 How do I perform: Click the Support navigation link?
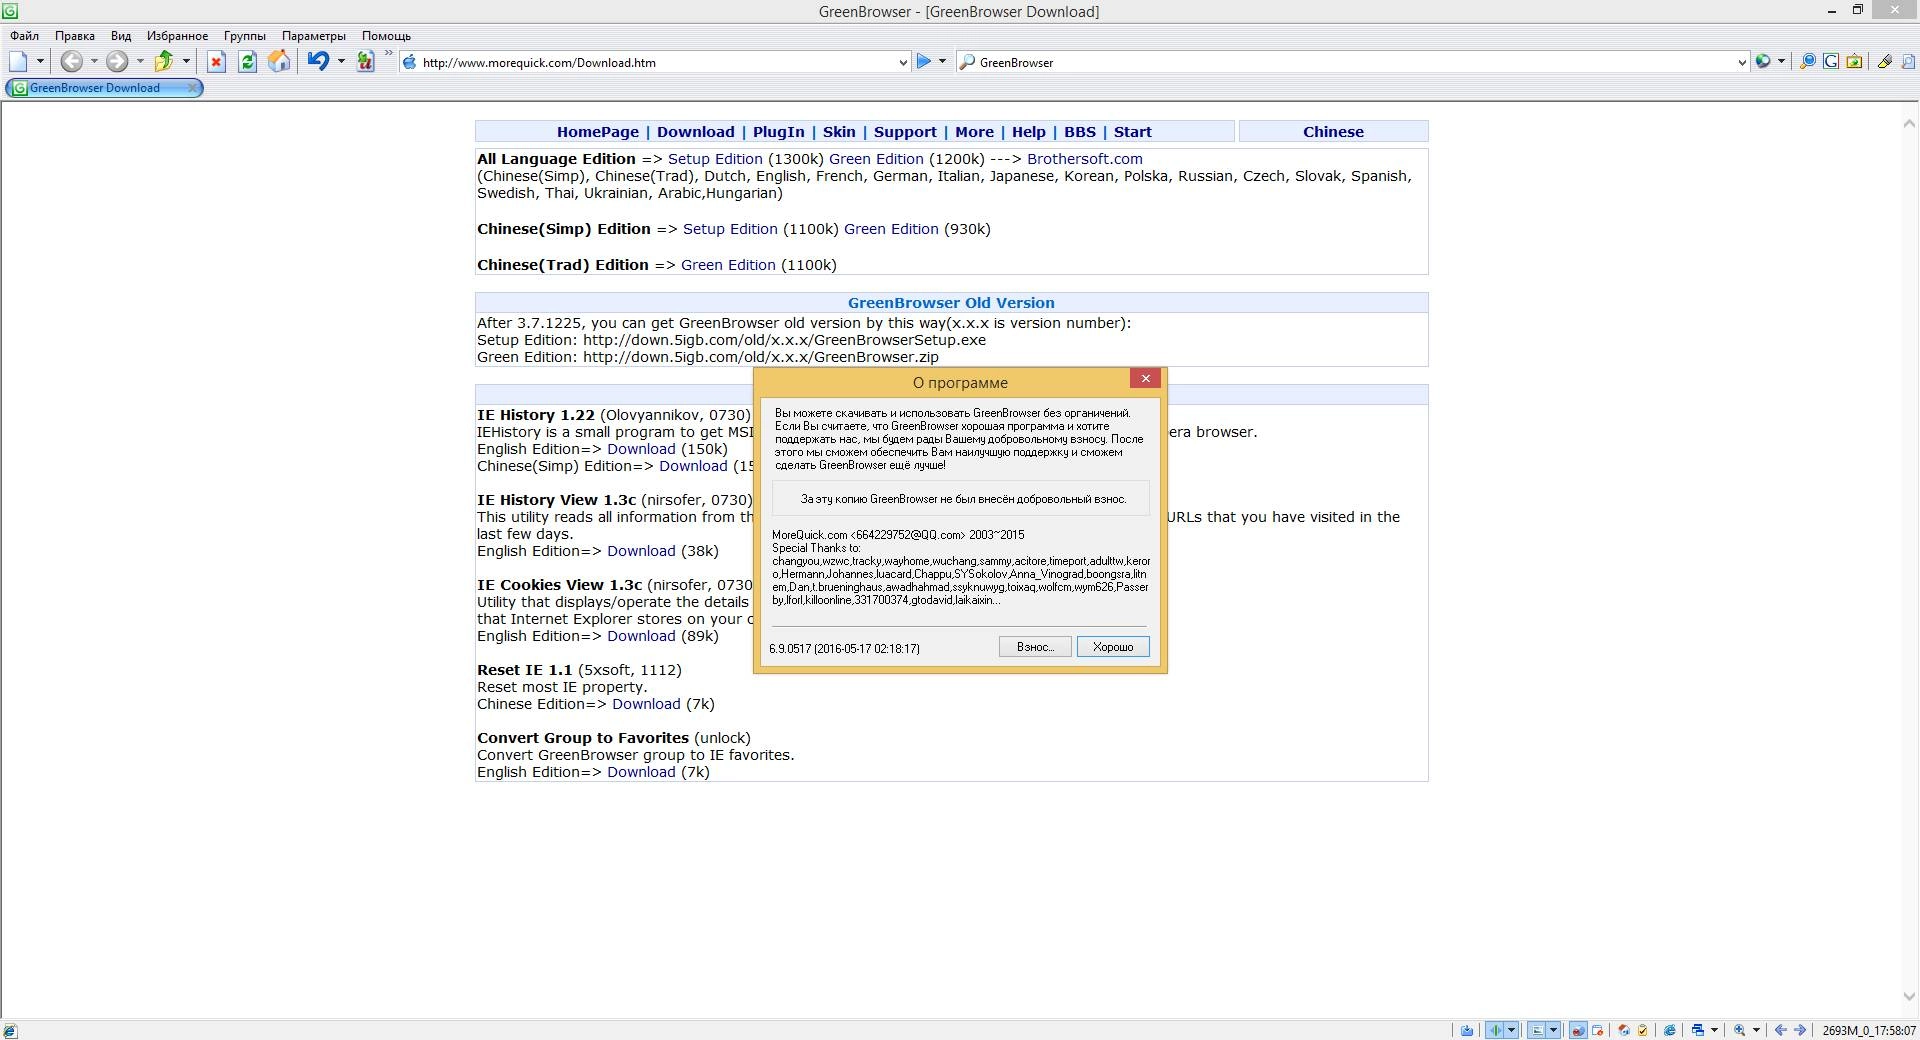(905, 132)
